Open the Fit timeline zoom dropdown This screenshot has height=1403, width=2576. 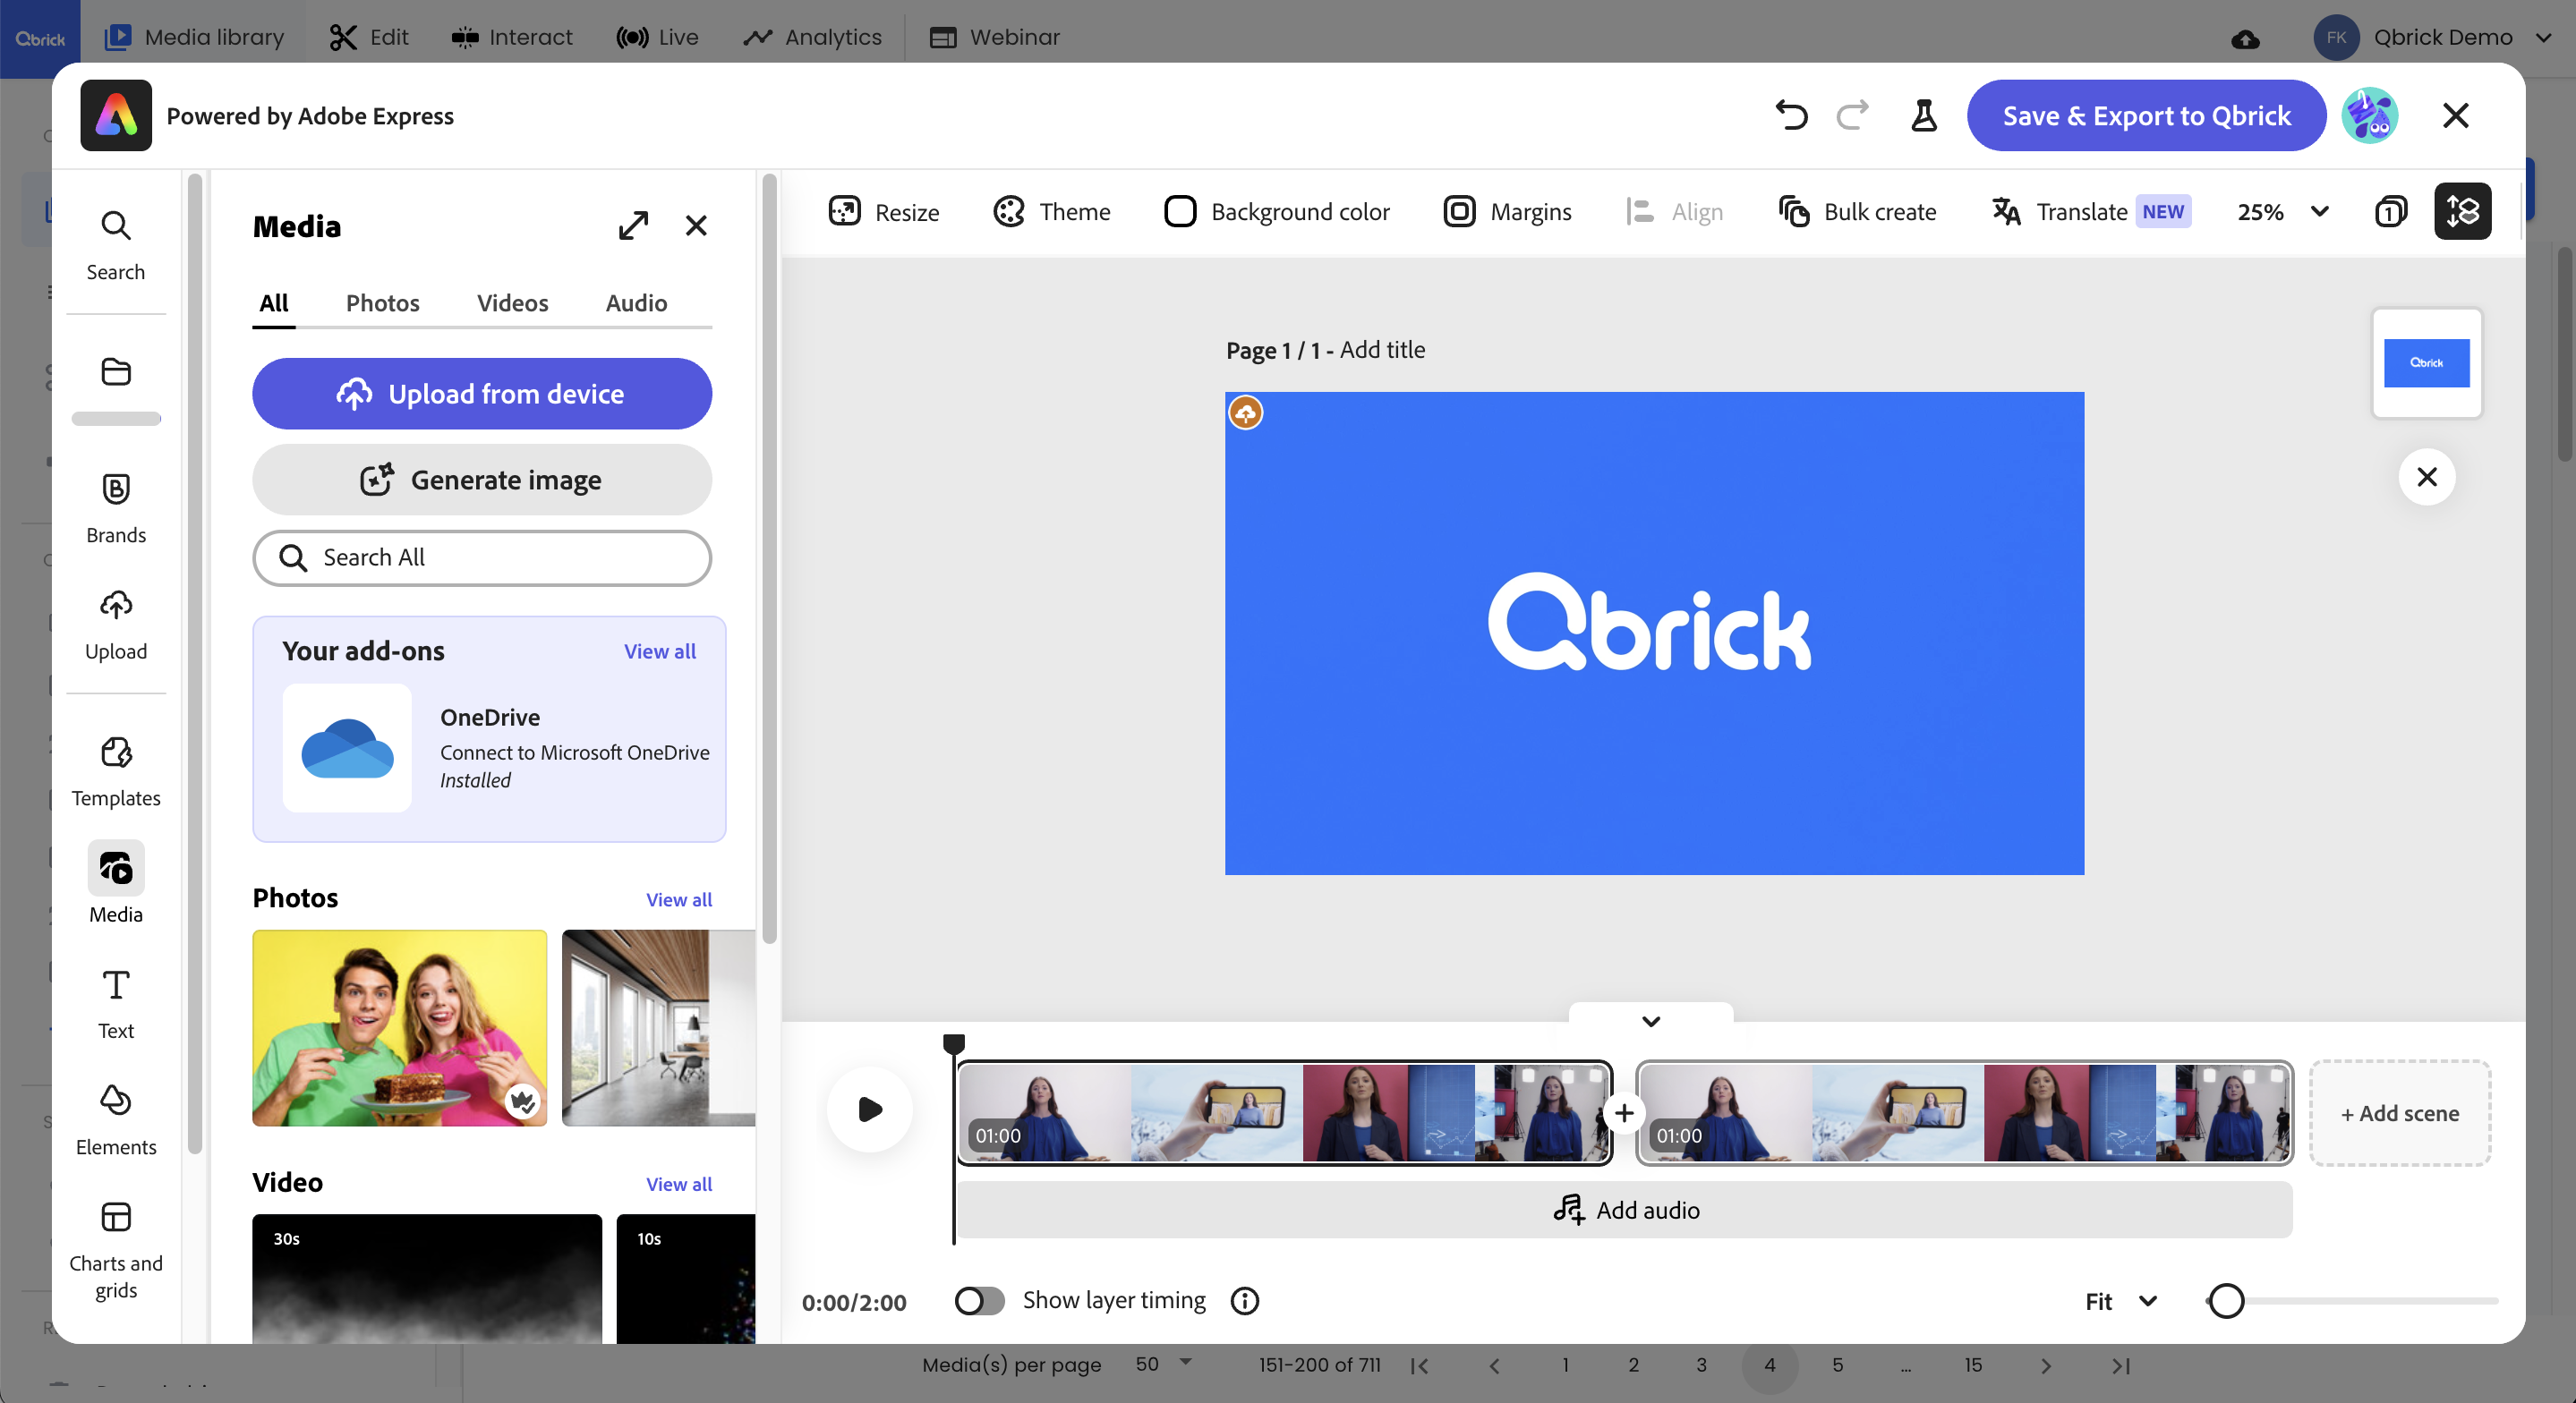coord(2121,1301)
